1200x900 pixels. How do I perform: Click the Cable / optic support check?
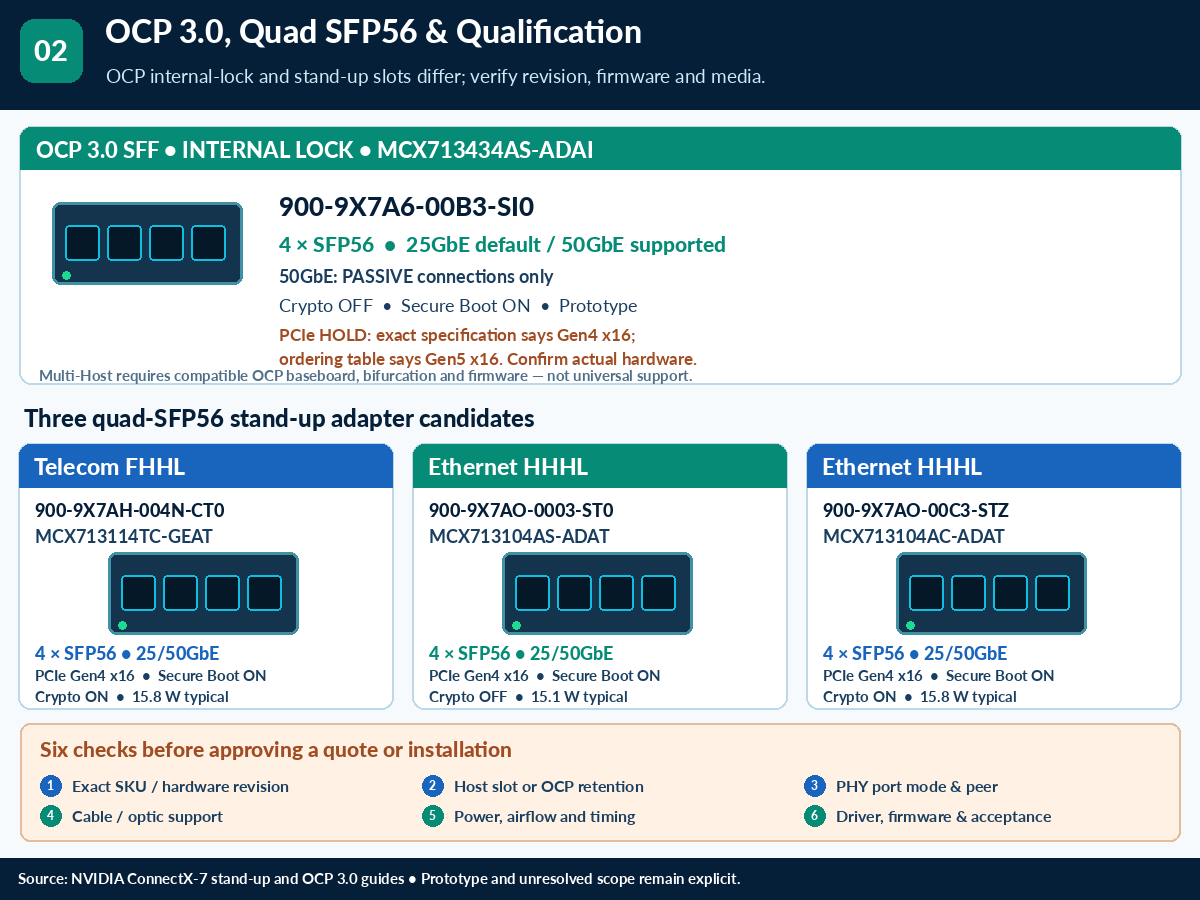click(x=147, y=817)
